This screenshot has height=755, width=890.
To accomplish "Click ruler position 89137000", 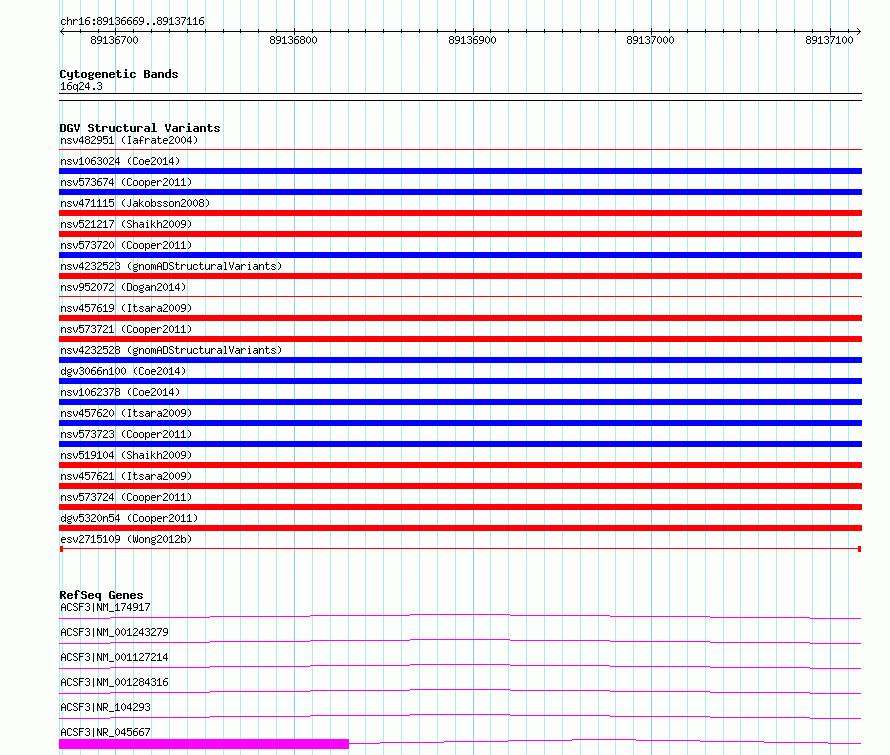I will click(650, 40).
